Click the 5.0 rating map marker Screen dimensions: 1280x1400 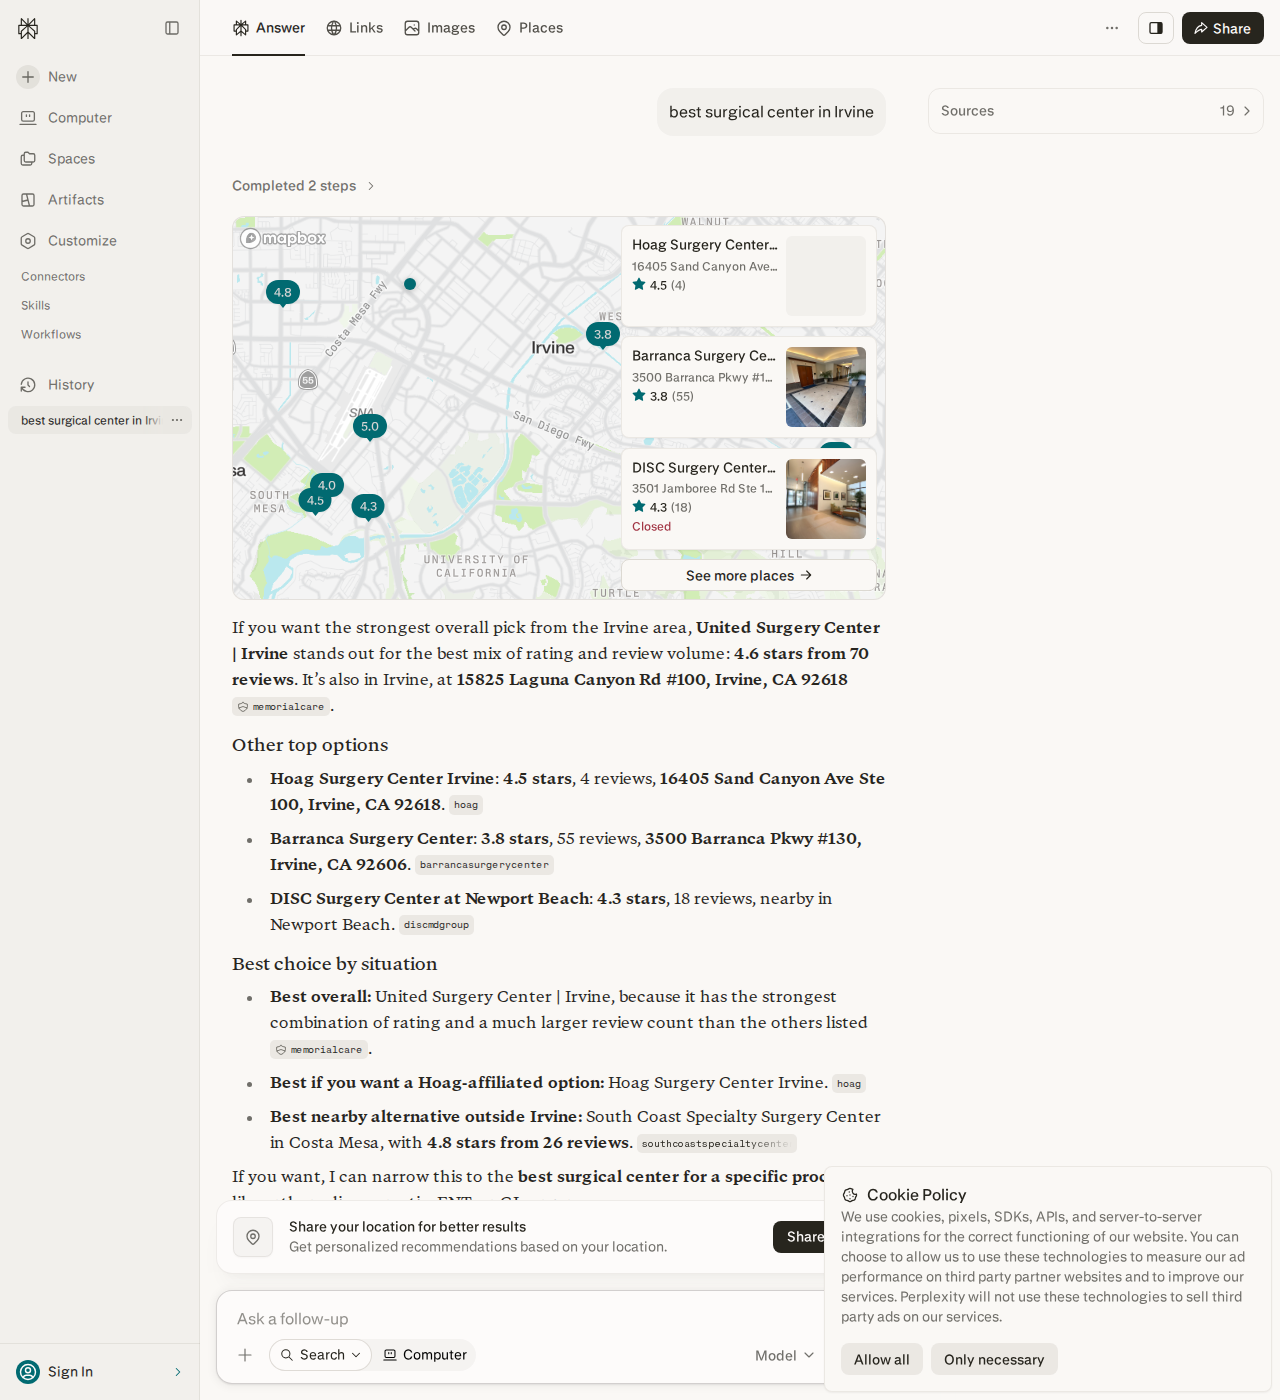coord(370,428)
